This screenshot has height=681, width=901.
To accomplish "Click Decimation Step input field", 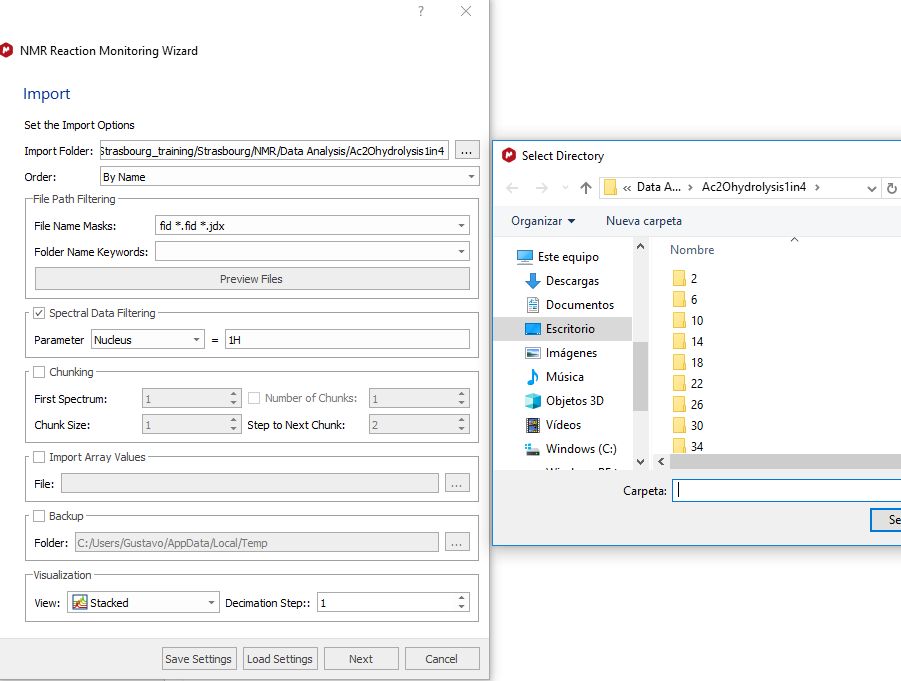I will tap(386, 602).
